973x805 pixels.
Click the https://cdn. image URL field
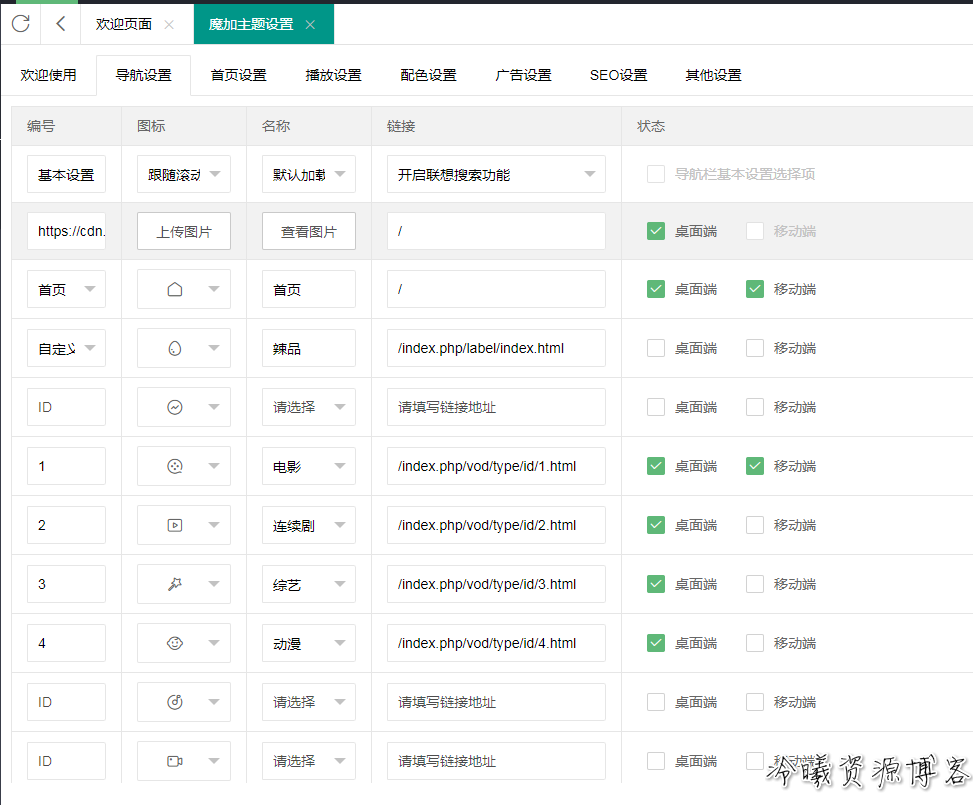tap(66, 232)
